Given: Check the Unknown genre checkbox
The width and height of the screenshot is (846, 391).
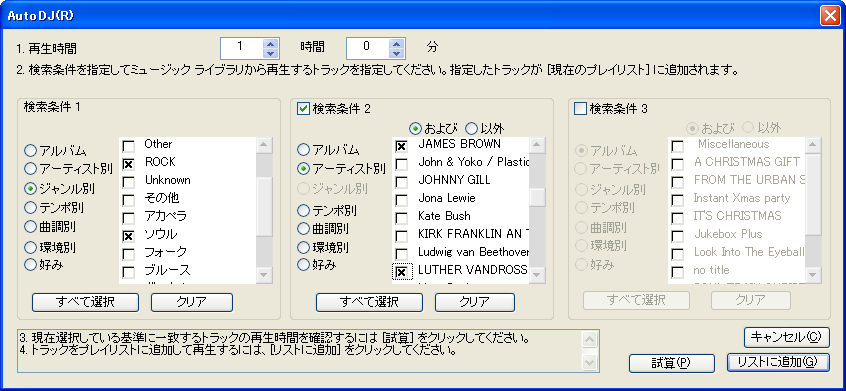Looking at the screenshot, I should (x=128, y=182).
